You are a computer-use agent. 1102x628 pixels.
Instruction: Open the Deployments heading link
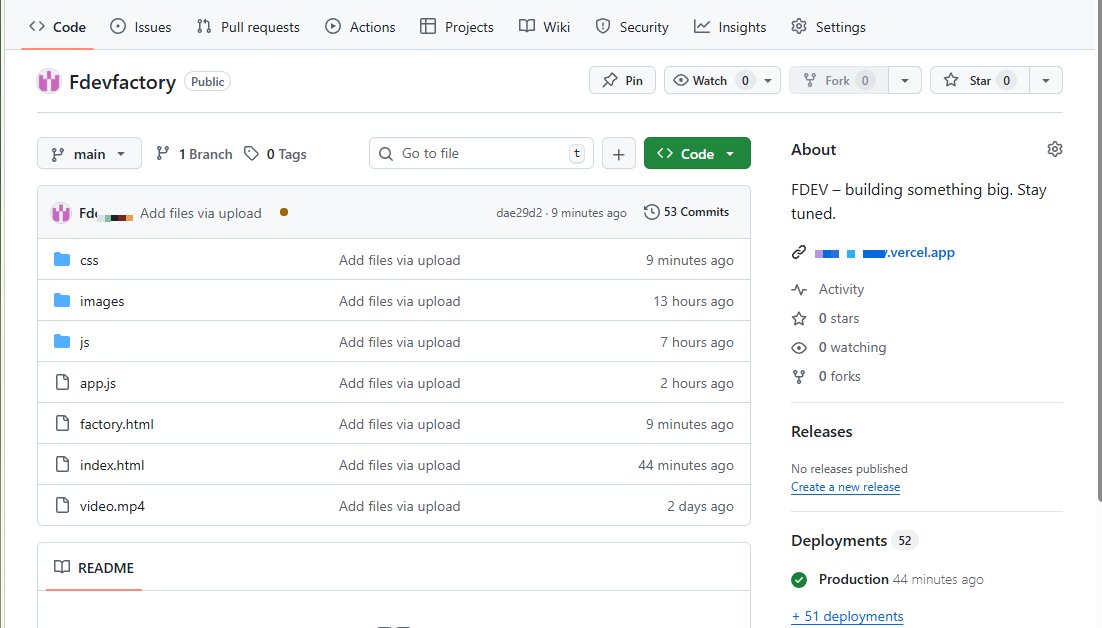click(x=839, y=540)
